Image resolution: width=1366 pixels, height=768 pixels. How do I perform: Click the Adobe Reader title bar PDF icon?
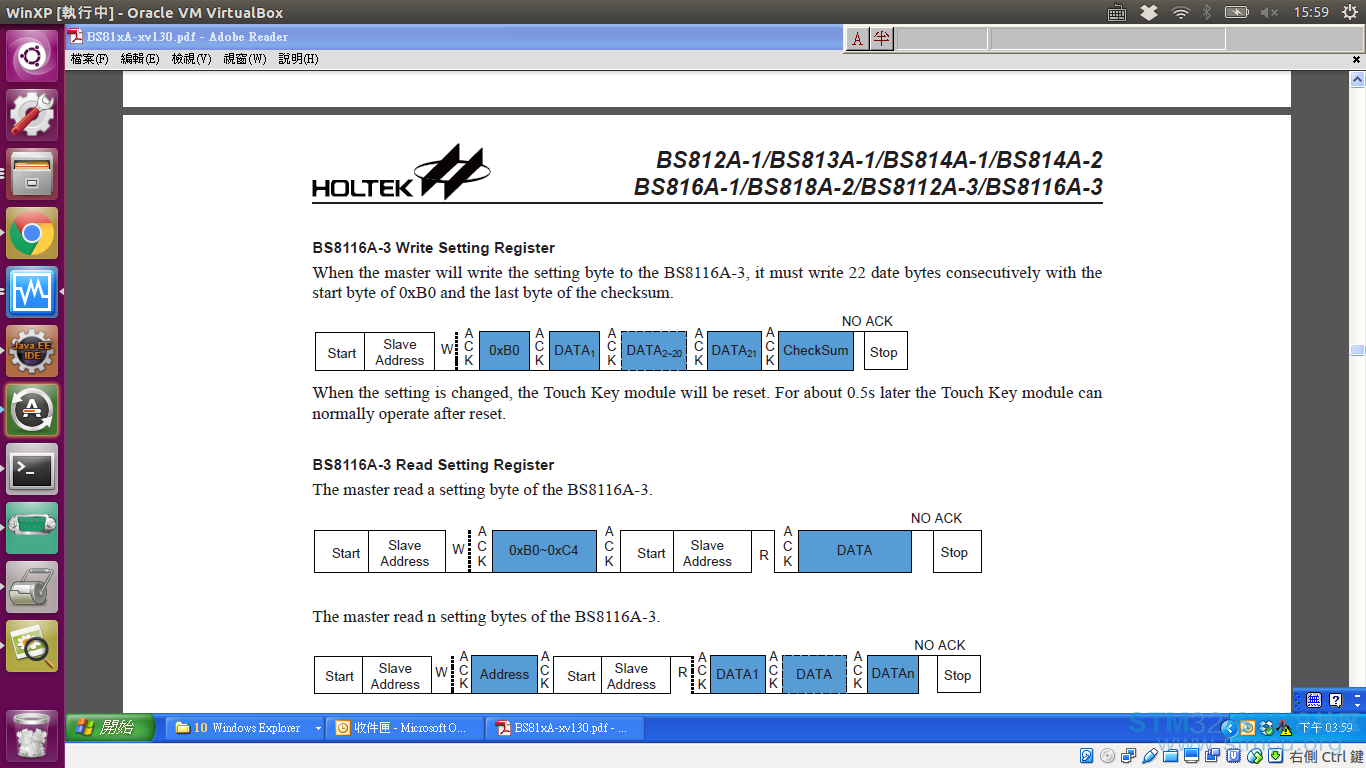click(75, 37)
